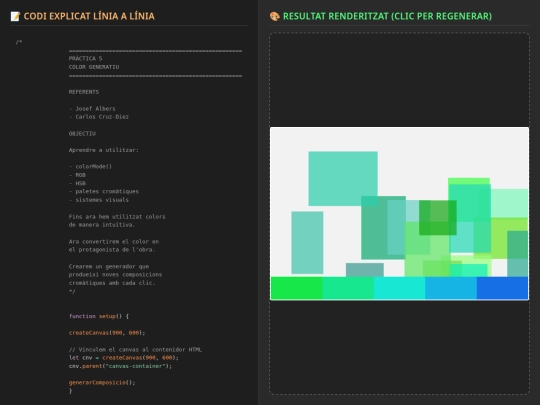Click the memo icon beside CODI EXPLICAT heading
The width and height of the screenshot is (540, 405).
[15, 16]
